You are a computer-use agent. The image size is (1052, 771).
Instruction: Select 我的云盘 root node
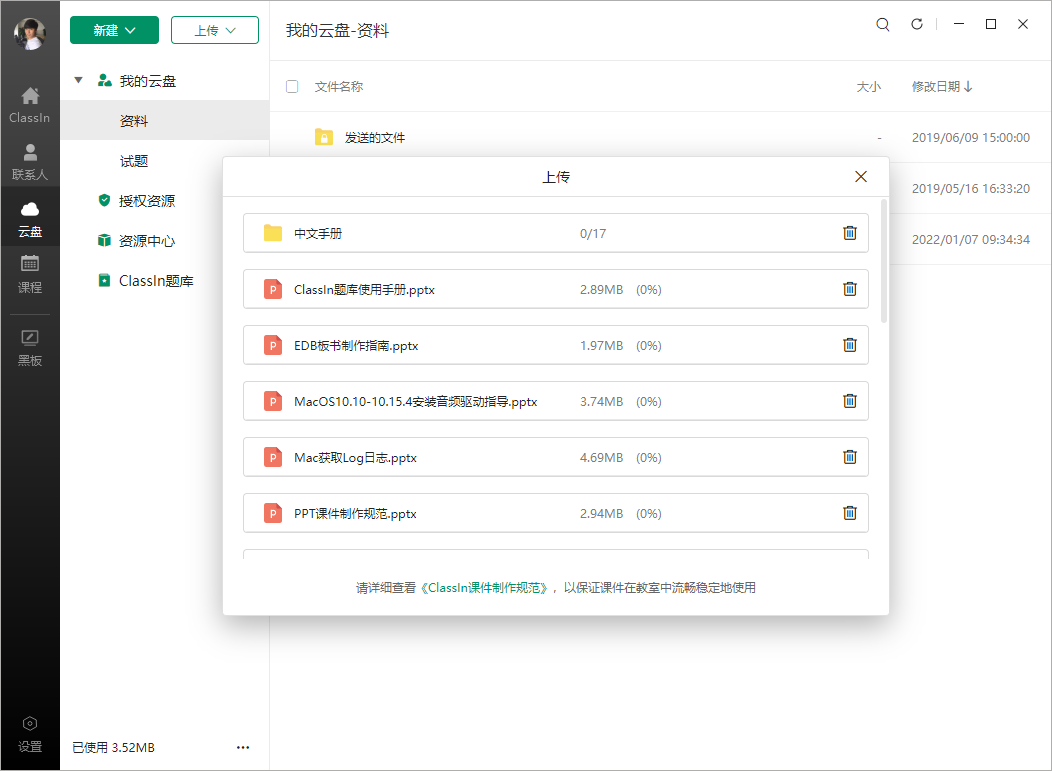tap(148, 81)
